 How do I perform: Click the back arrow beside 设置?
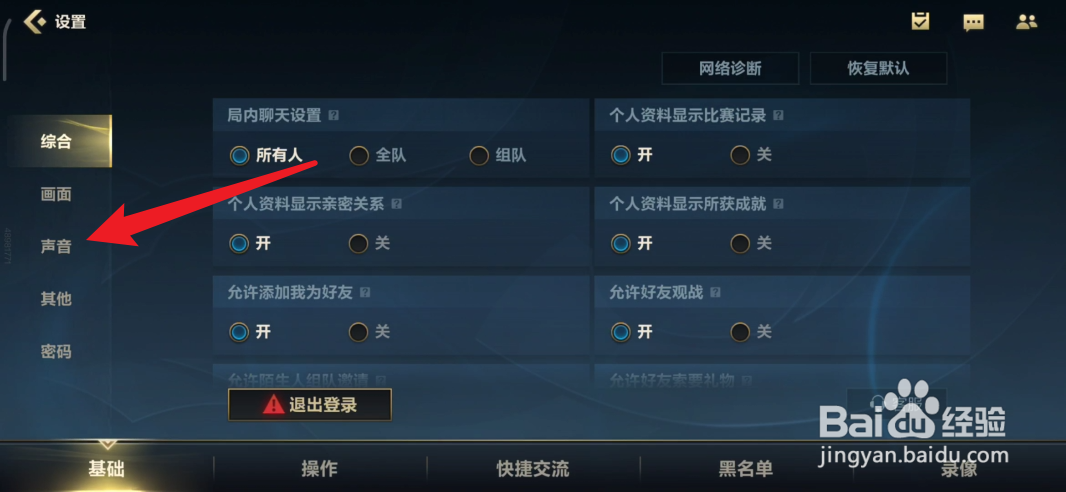click(35, 22)
